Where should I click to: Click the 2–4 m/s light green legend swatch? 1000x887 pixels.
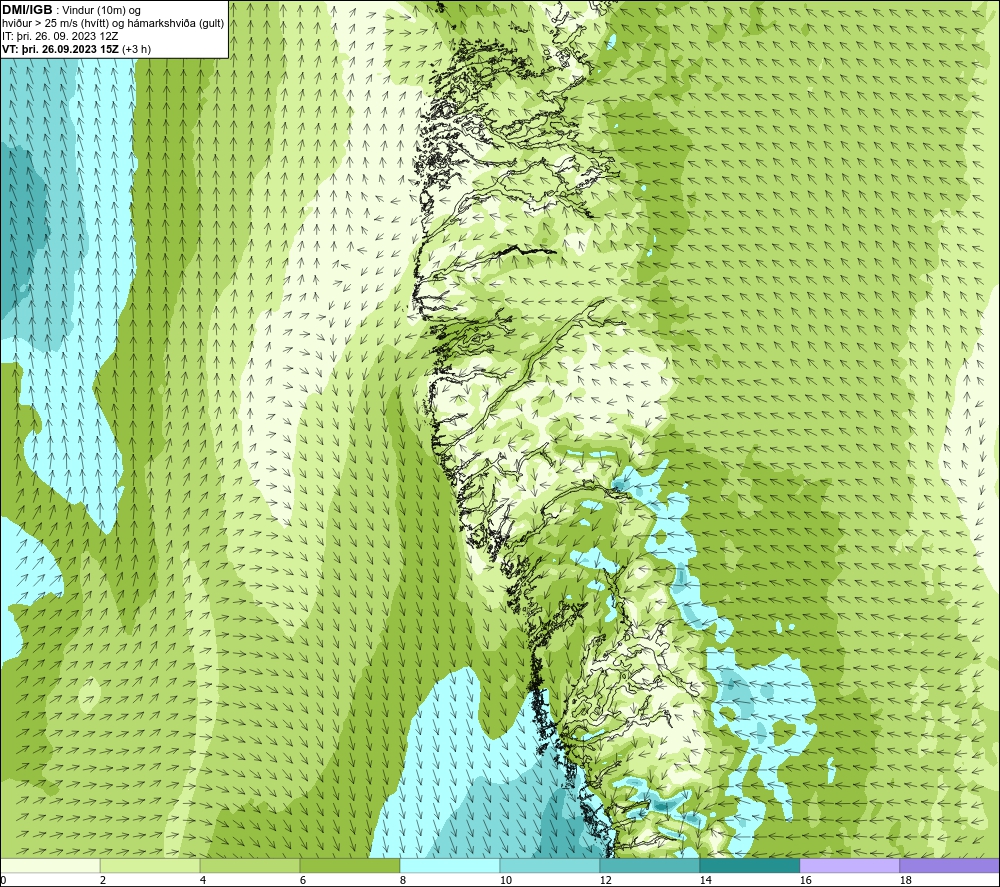tap(150, 865)
